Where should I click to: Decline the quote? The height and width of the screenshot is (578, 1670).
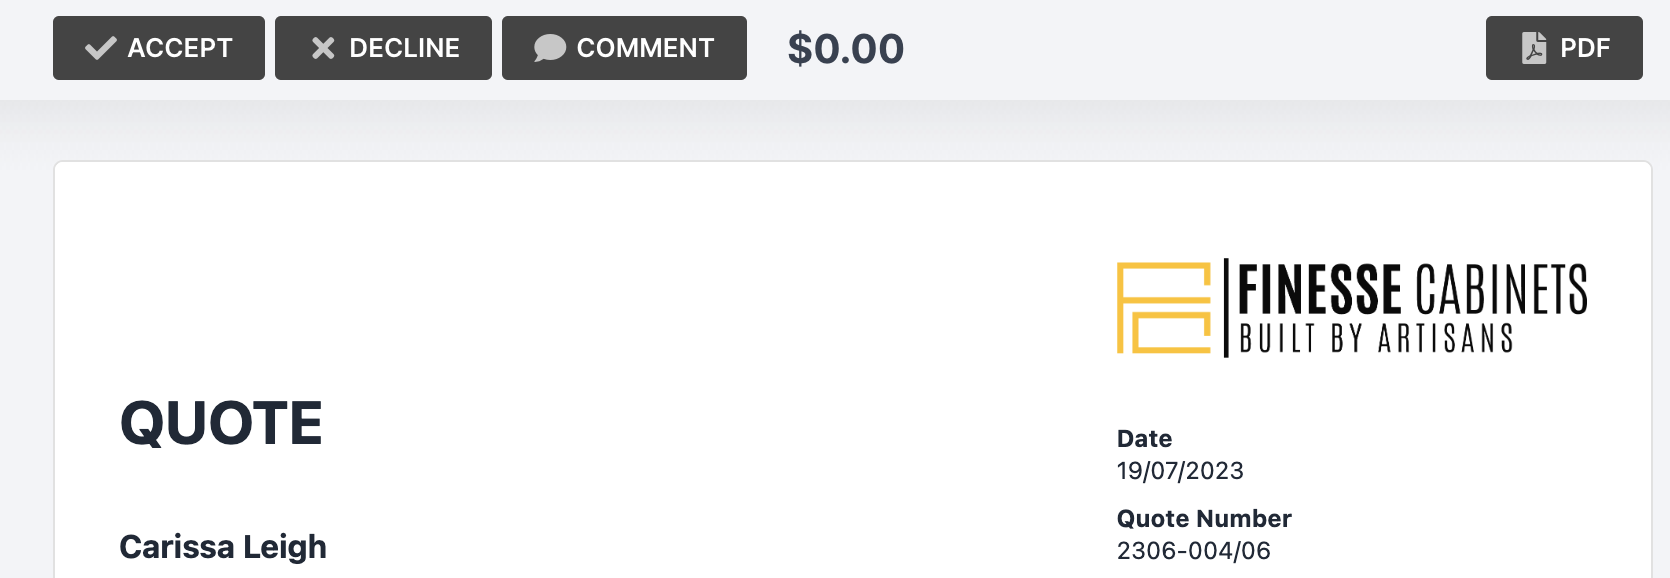[383, 48]
